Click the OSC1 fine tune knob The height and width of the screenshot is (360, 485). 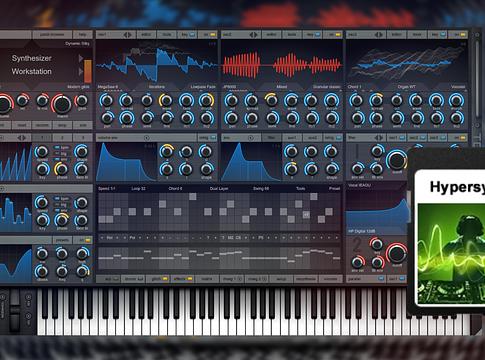pos(166,118)
